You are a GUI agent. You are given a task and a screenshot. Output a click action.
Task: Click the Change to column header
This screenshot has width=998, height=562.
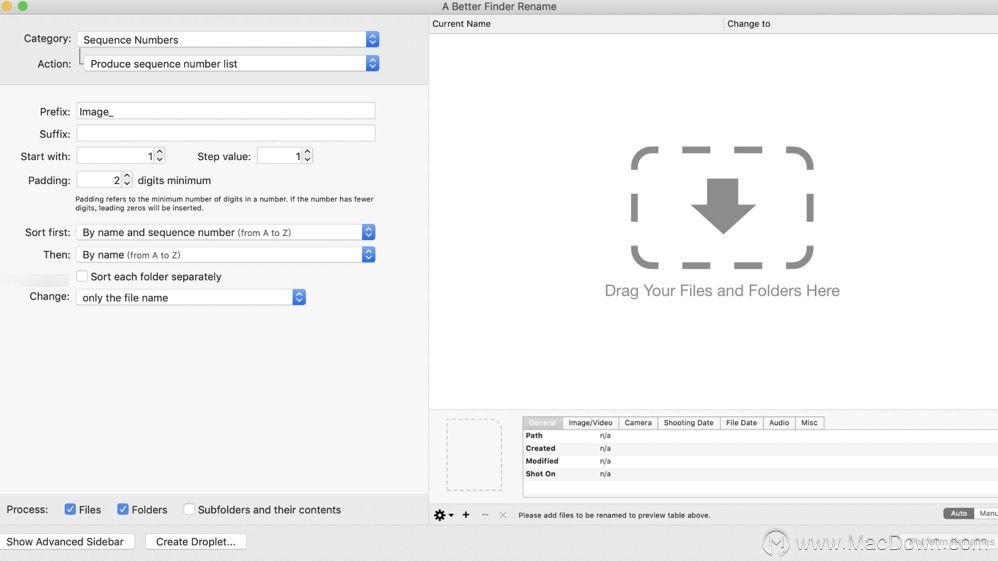[861, 24]
